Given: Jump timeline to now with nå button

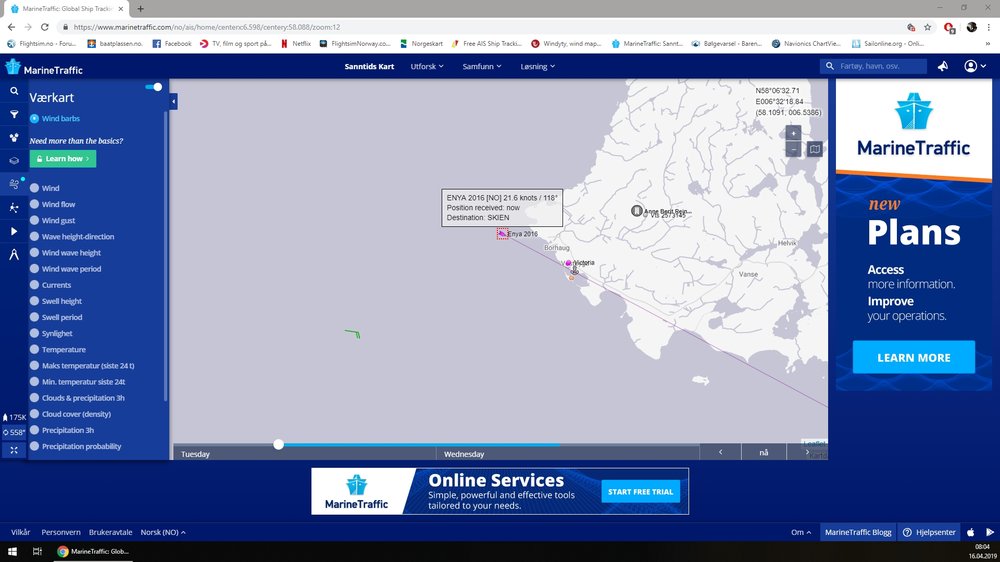Looking at the screenshot, I should click(x=764, y=452).
